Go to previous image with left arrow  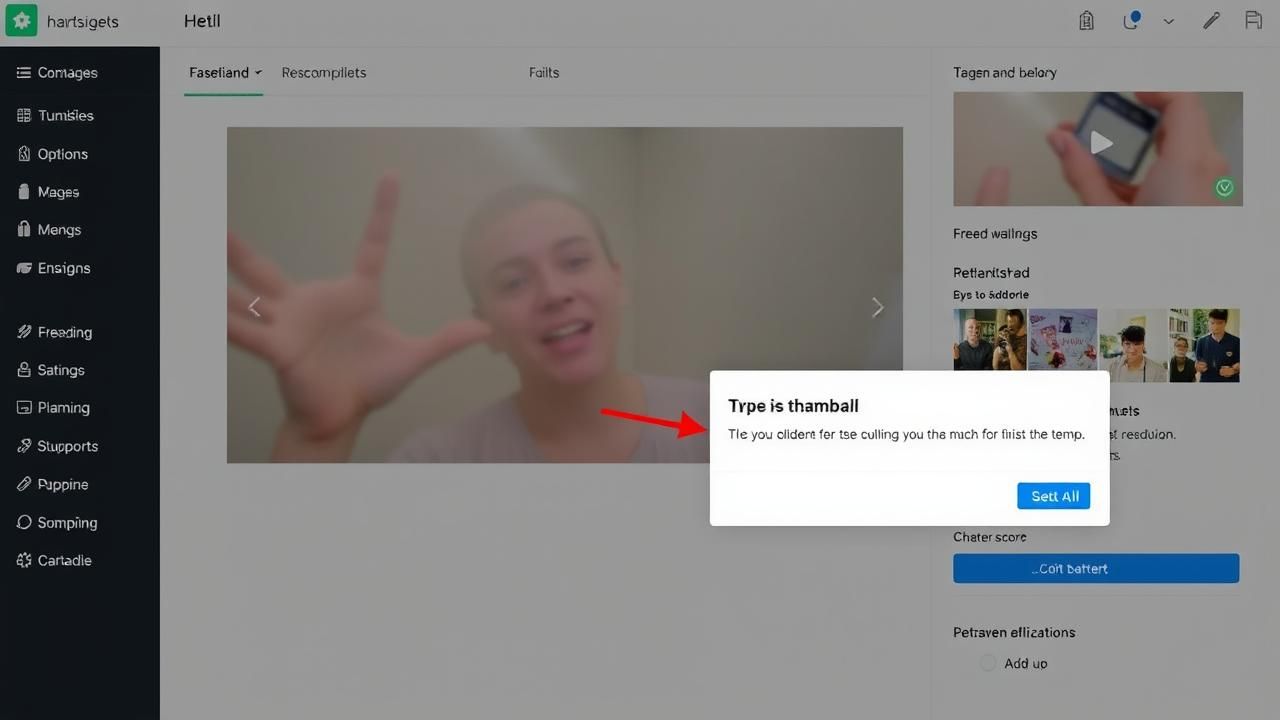[x=254, y=308]
